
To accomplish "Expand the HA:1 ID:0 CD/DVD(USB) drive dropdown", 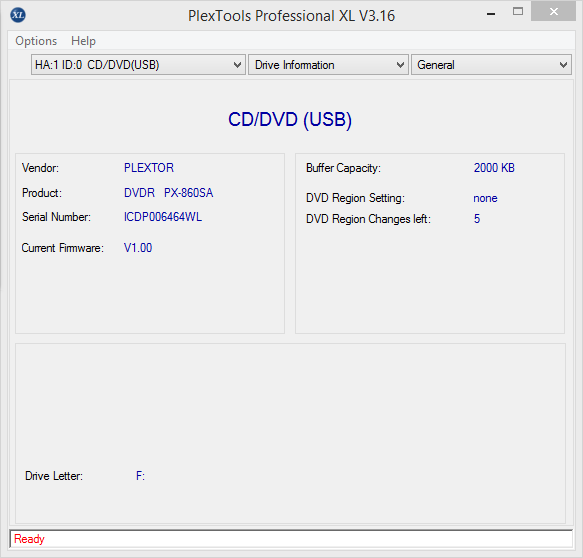I will pyautogui.click(x=138, y=65).
